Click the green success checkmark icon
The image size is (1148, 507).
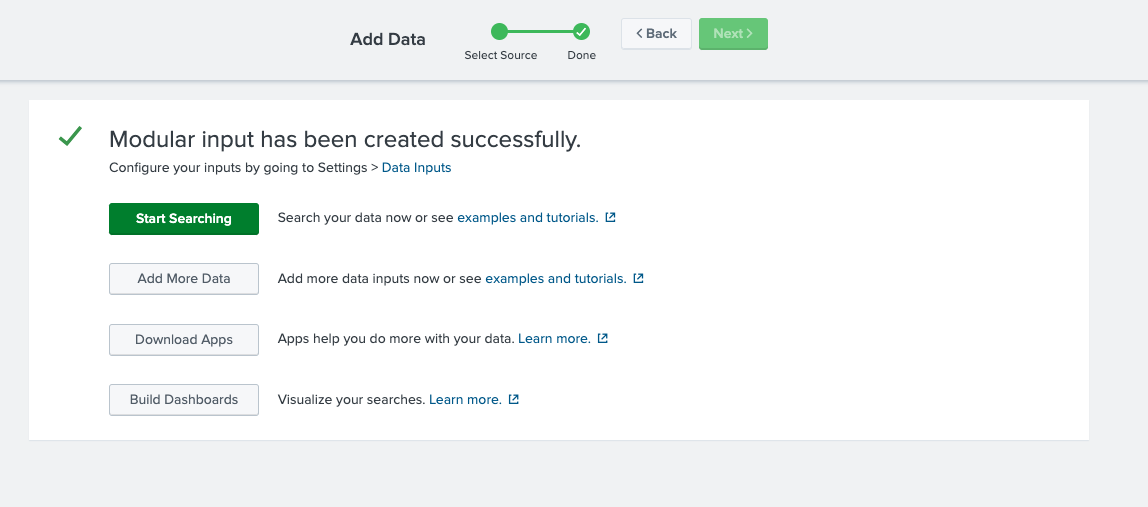click(70, 138)
